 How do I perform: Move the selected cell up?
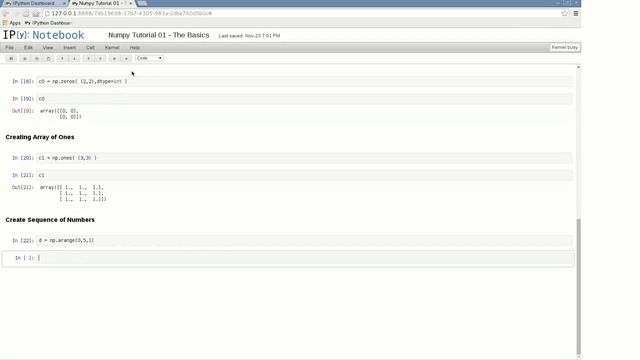[x=62, y=58]
